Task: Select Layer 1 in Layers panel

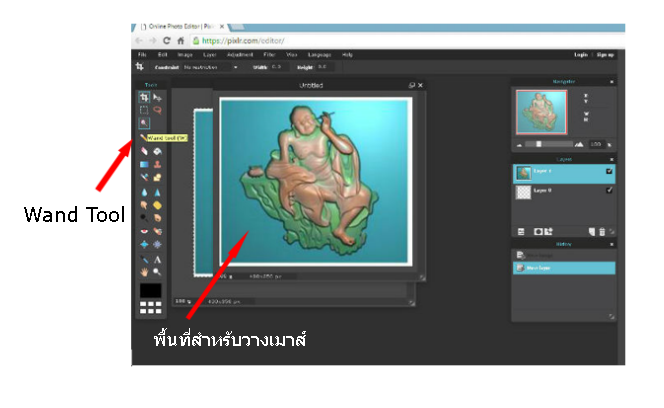Action: (564, 174)
